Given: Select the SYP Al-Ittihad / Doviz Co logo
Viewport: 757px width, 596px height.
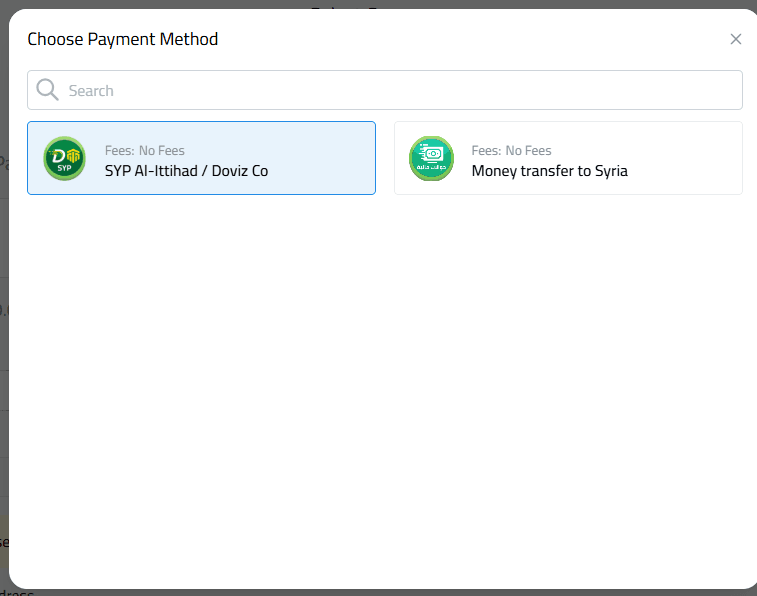Looking at the screenshot, I should 65,158.
